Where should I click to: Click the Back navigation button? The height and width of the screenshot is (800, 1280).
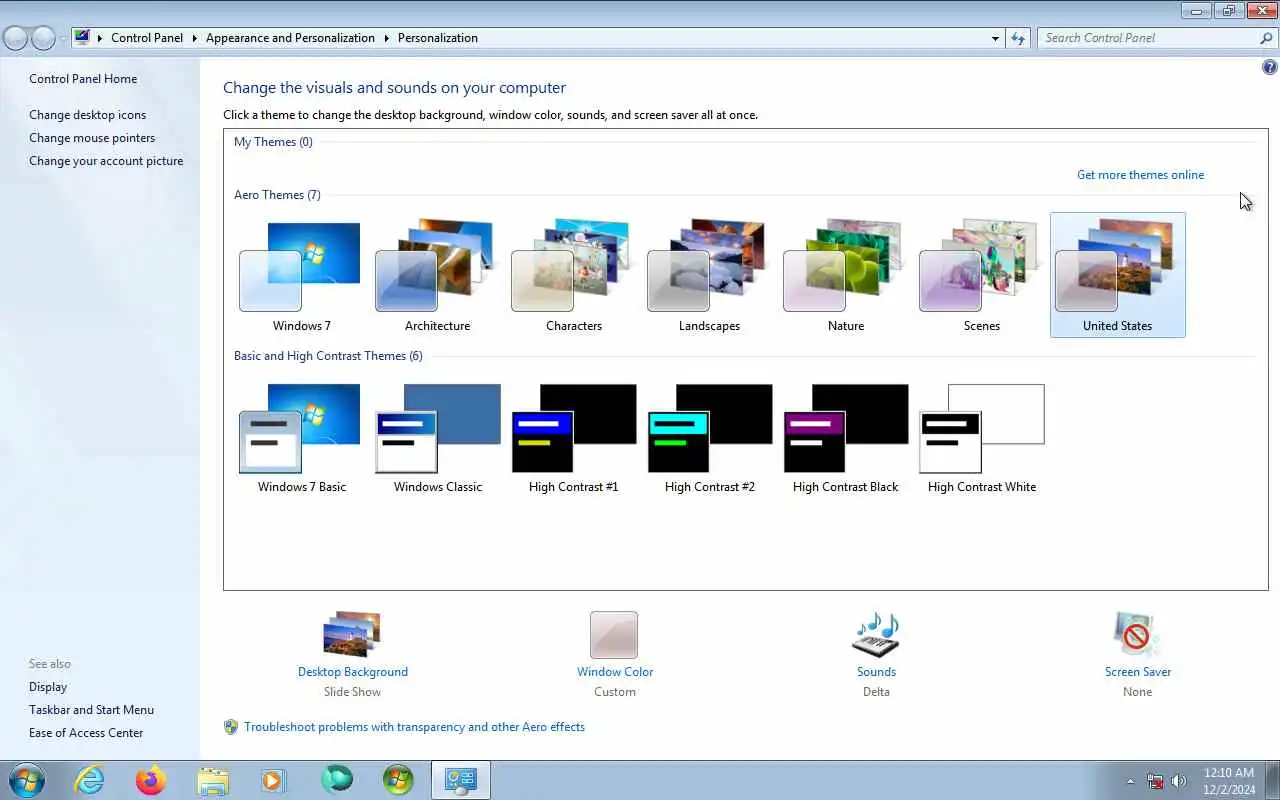(x=15, y=38)
